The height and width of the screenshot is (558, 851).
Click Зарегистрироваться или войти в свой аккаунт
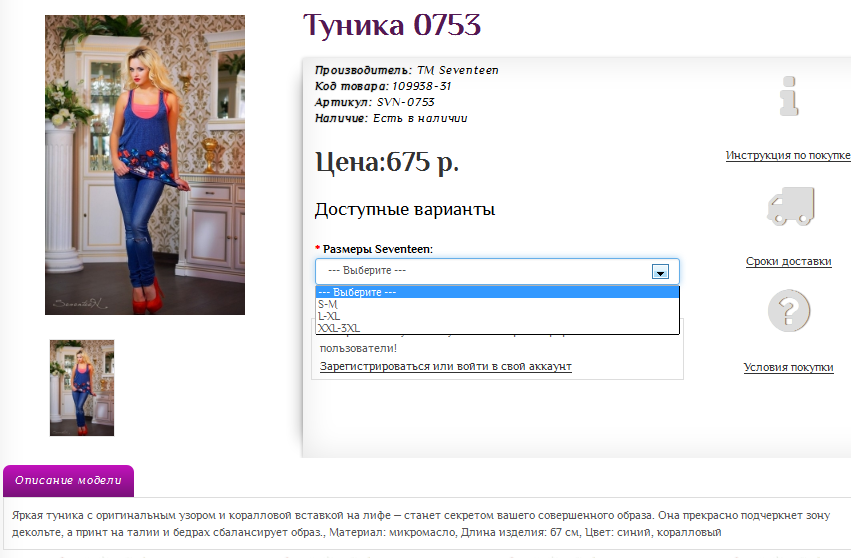(x=446, y=366)
